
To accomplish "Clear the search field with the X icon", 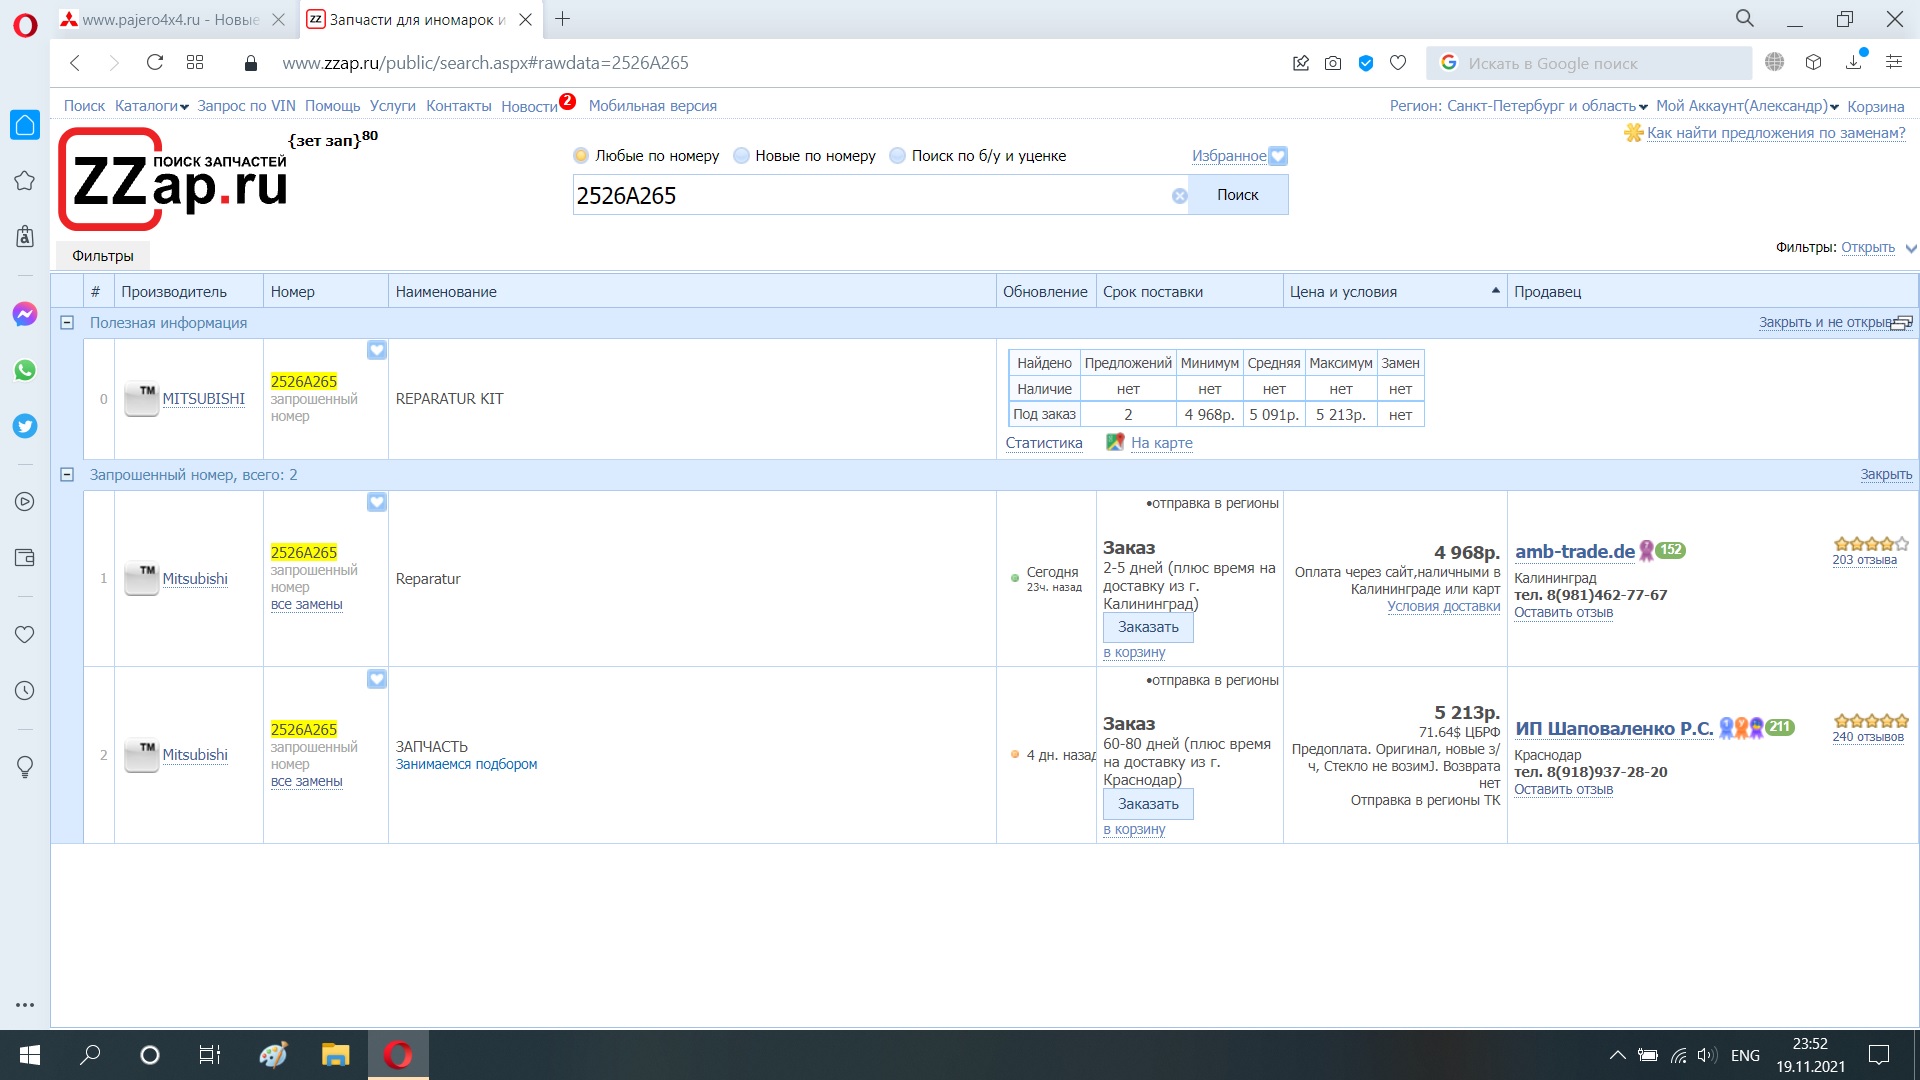I will coord(1180,196).
